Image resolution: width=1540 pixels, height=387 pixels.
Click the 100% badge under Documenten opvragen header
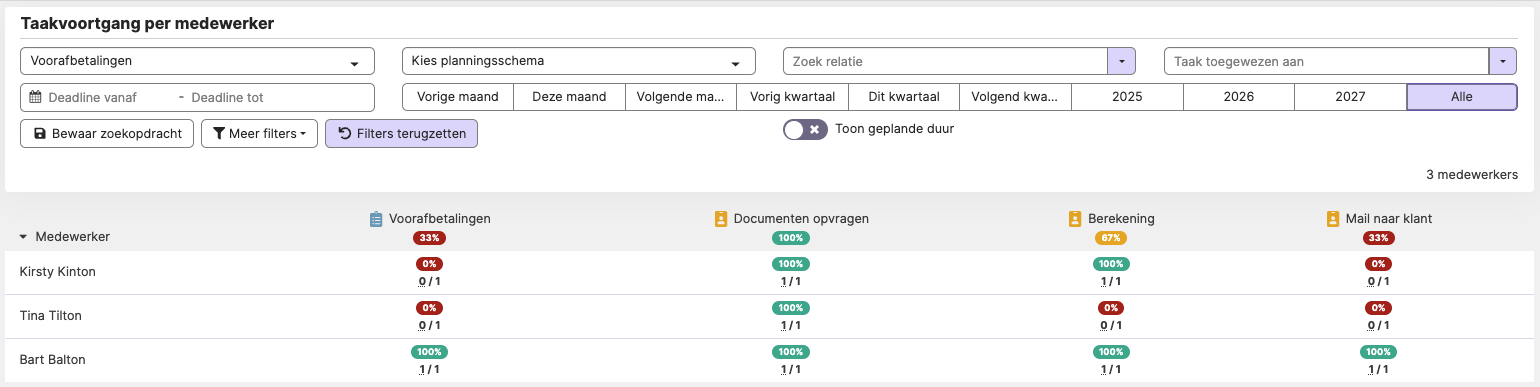(791, 238)
